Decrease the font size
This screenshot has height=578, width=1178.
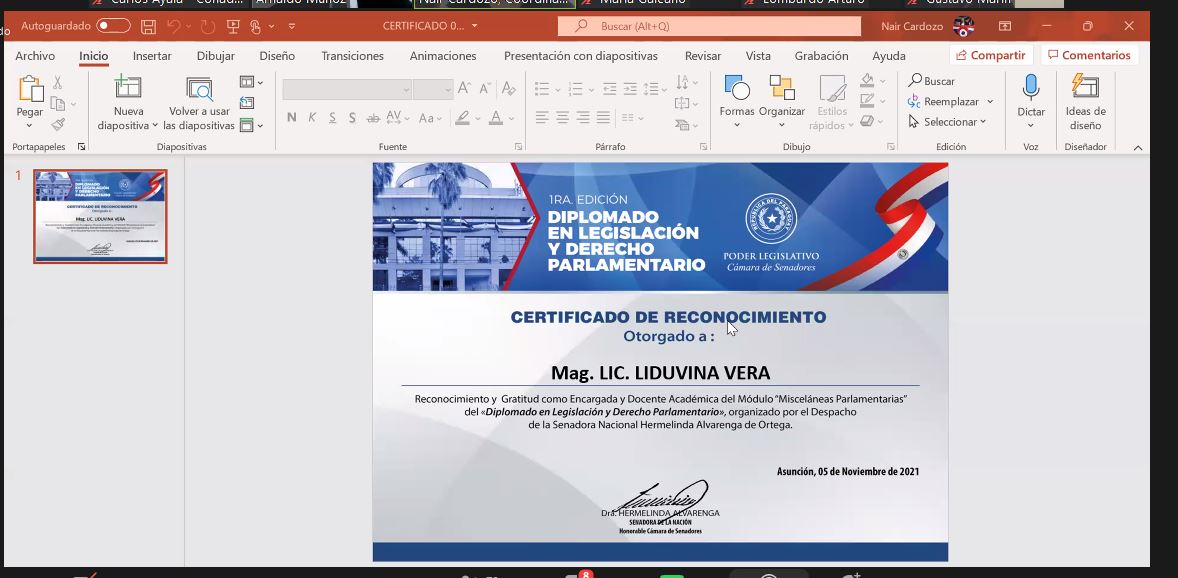(485, 88)
